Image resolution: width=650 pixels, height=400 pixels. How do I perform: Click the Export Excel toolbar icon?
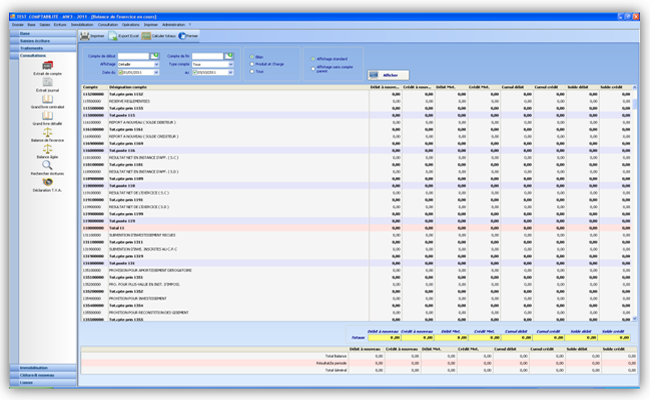click(113, 36)
